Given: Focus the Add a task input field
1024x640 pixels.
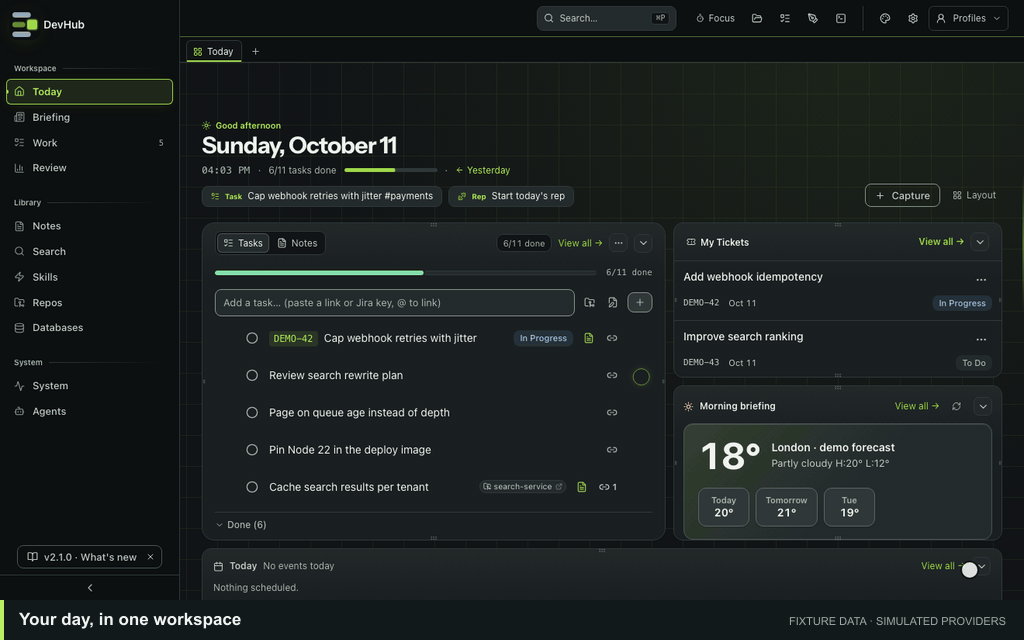Looking at the screenshot, I should pos(394,302).
